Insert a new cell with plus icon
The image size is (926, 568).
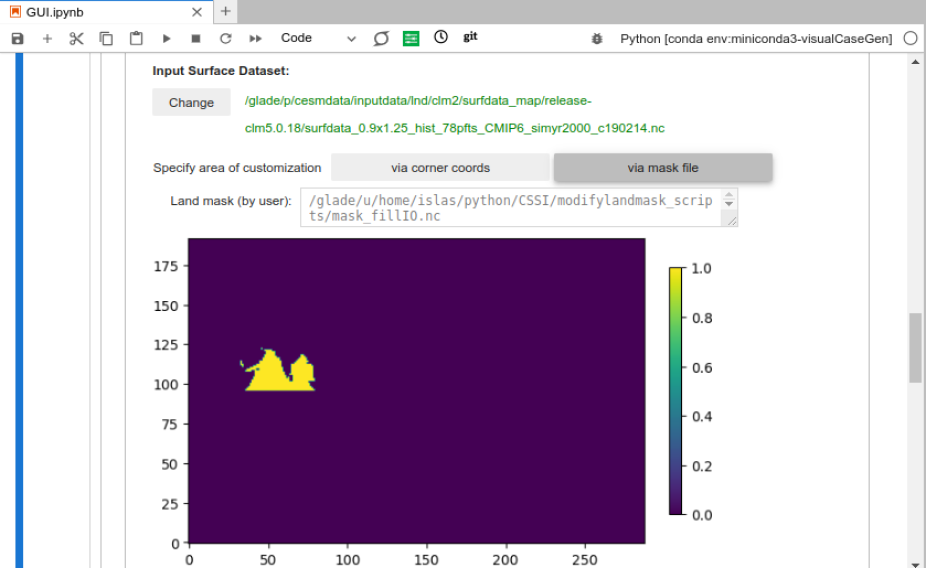(x=47, y=38)
